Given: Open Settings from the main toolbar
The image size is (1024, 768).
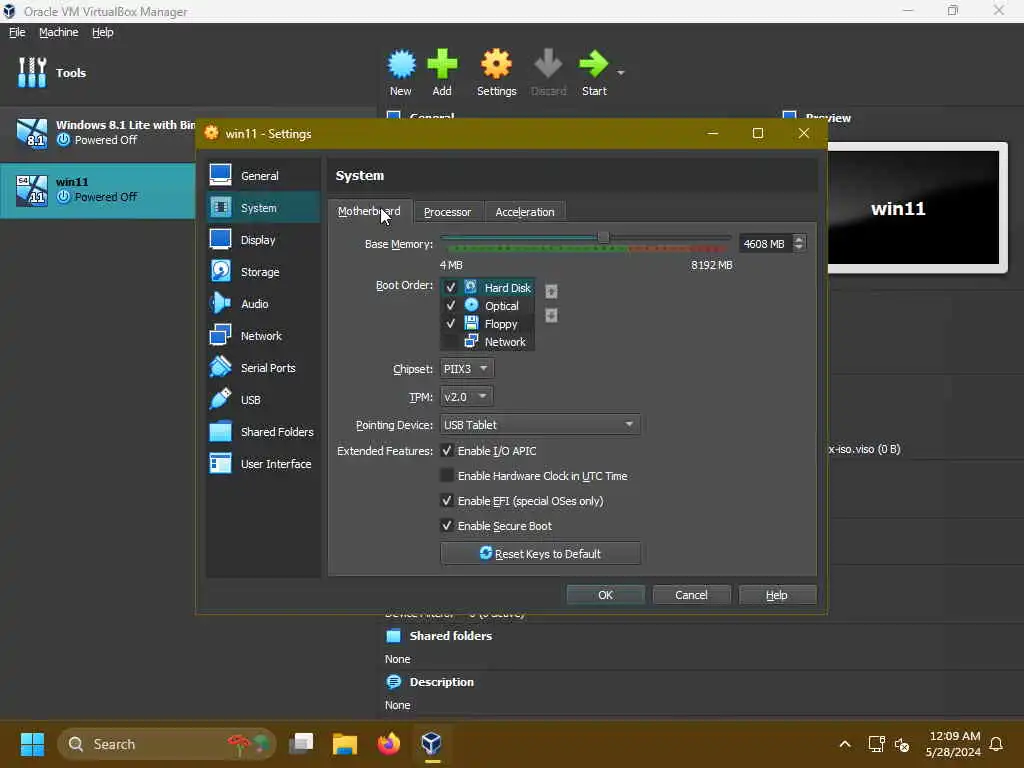Looking at the screenshot, I should click(x=496, y=72).
